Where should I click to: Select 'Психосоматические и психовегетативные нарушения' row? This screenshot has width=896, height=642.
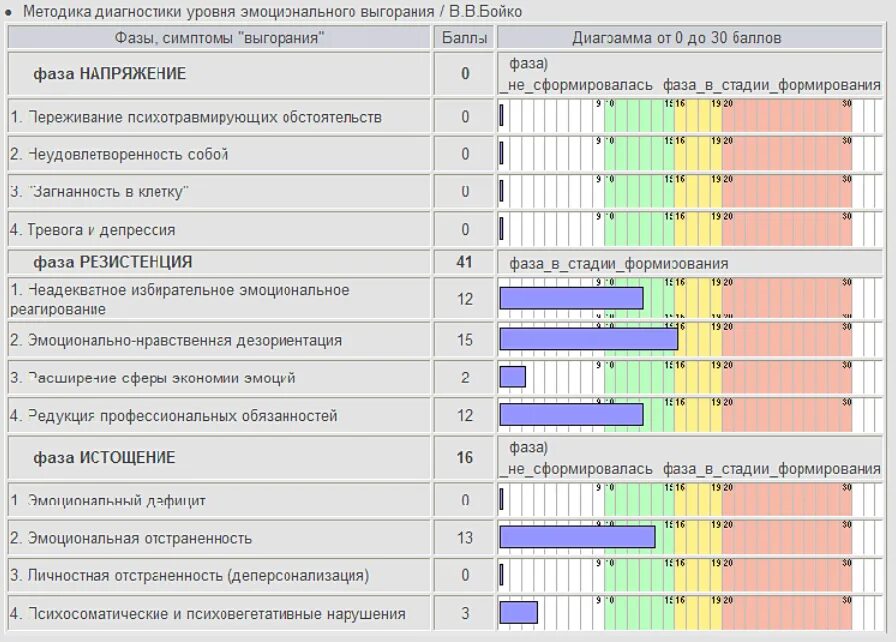tap(219, 613)
